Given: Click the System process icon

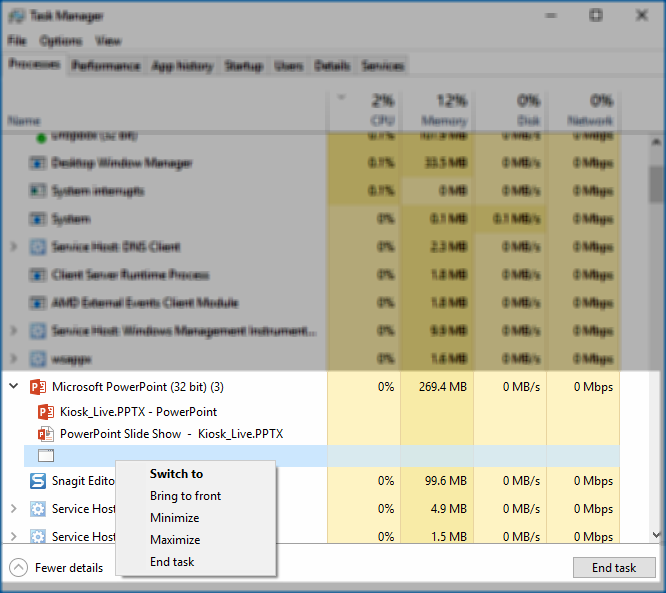Looking at the screenshot, I should (37, 219).
